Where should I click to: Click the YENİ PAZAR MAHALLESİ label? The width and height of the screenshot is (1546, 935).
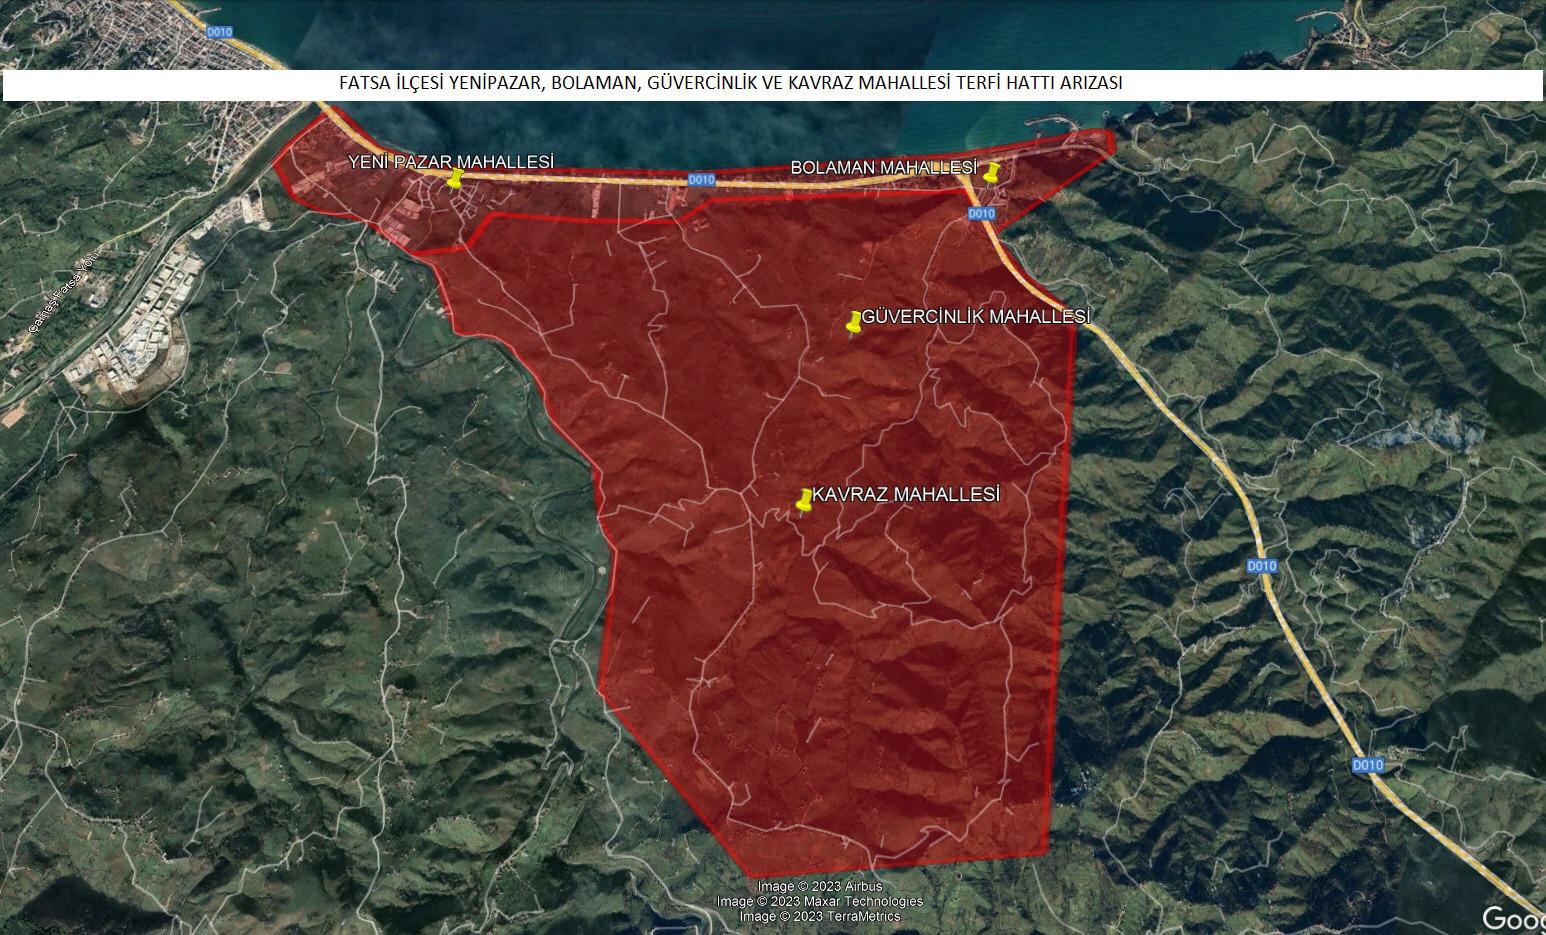pos(451,161)
